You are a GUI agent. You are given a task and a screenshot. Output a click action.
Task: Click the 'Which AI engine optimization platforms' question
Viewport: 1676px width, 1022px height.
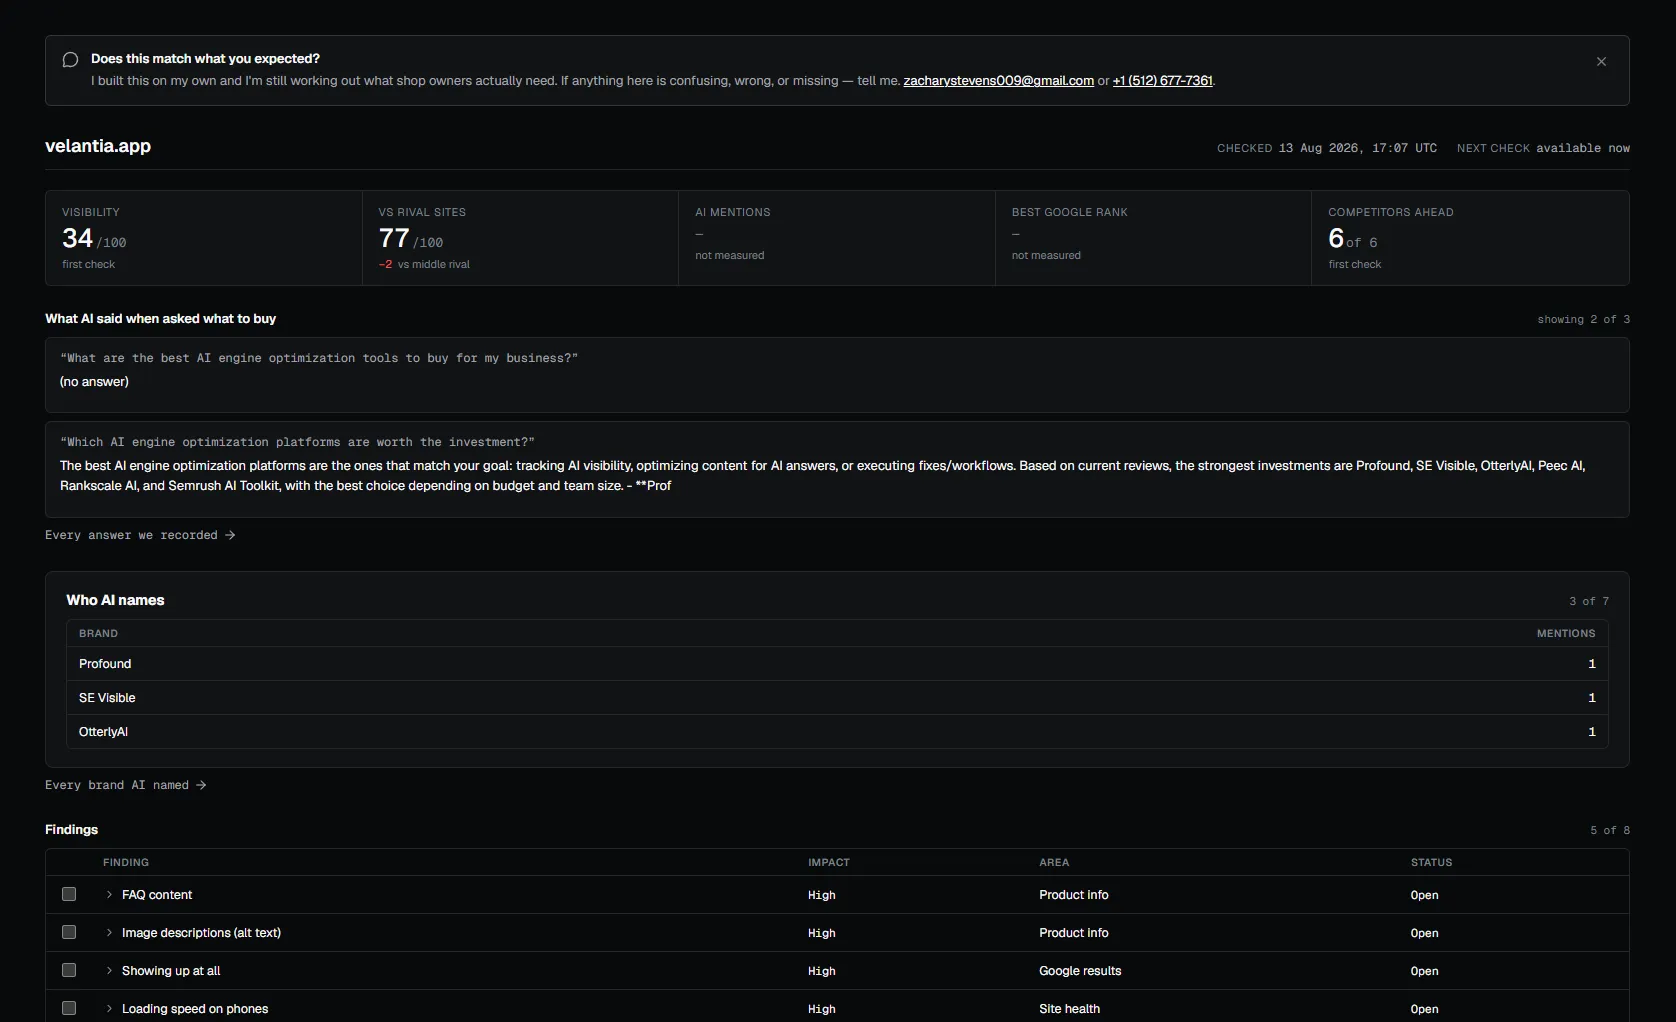(x=297, y=442)
